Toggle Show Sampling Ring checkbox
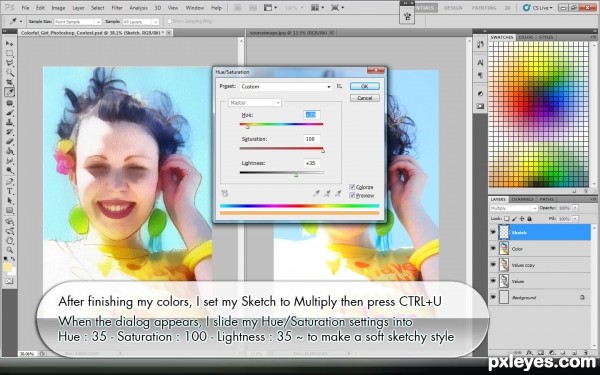This screenshot has width=600, height=375. 169,21
